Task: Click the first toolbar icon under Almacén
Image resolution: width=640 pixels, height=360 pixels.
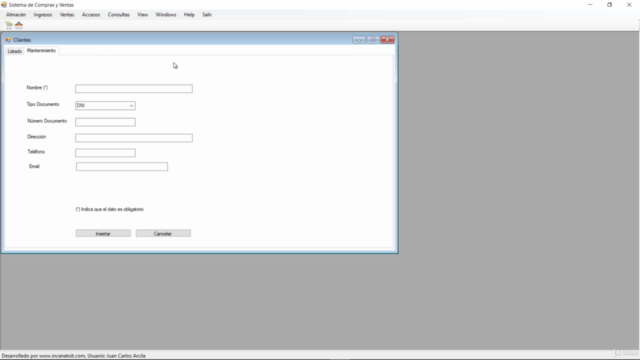Action: [9, 25]
